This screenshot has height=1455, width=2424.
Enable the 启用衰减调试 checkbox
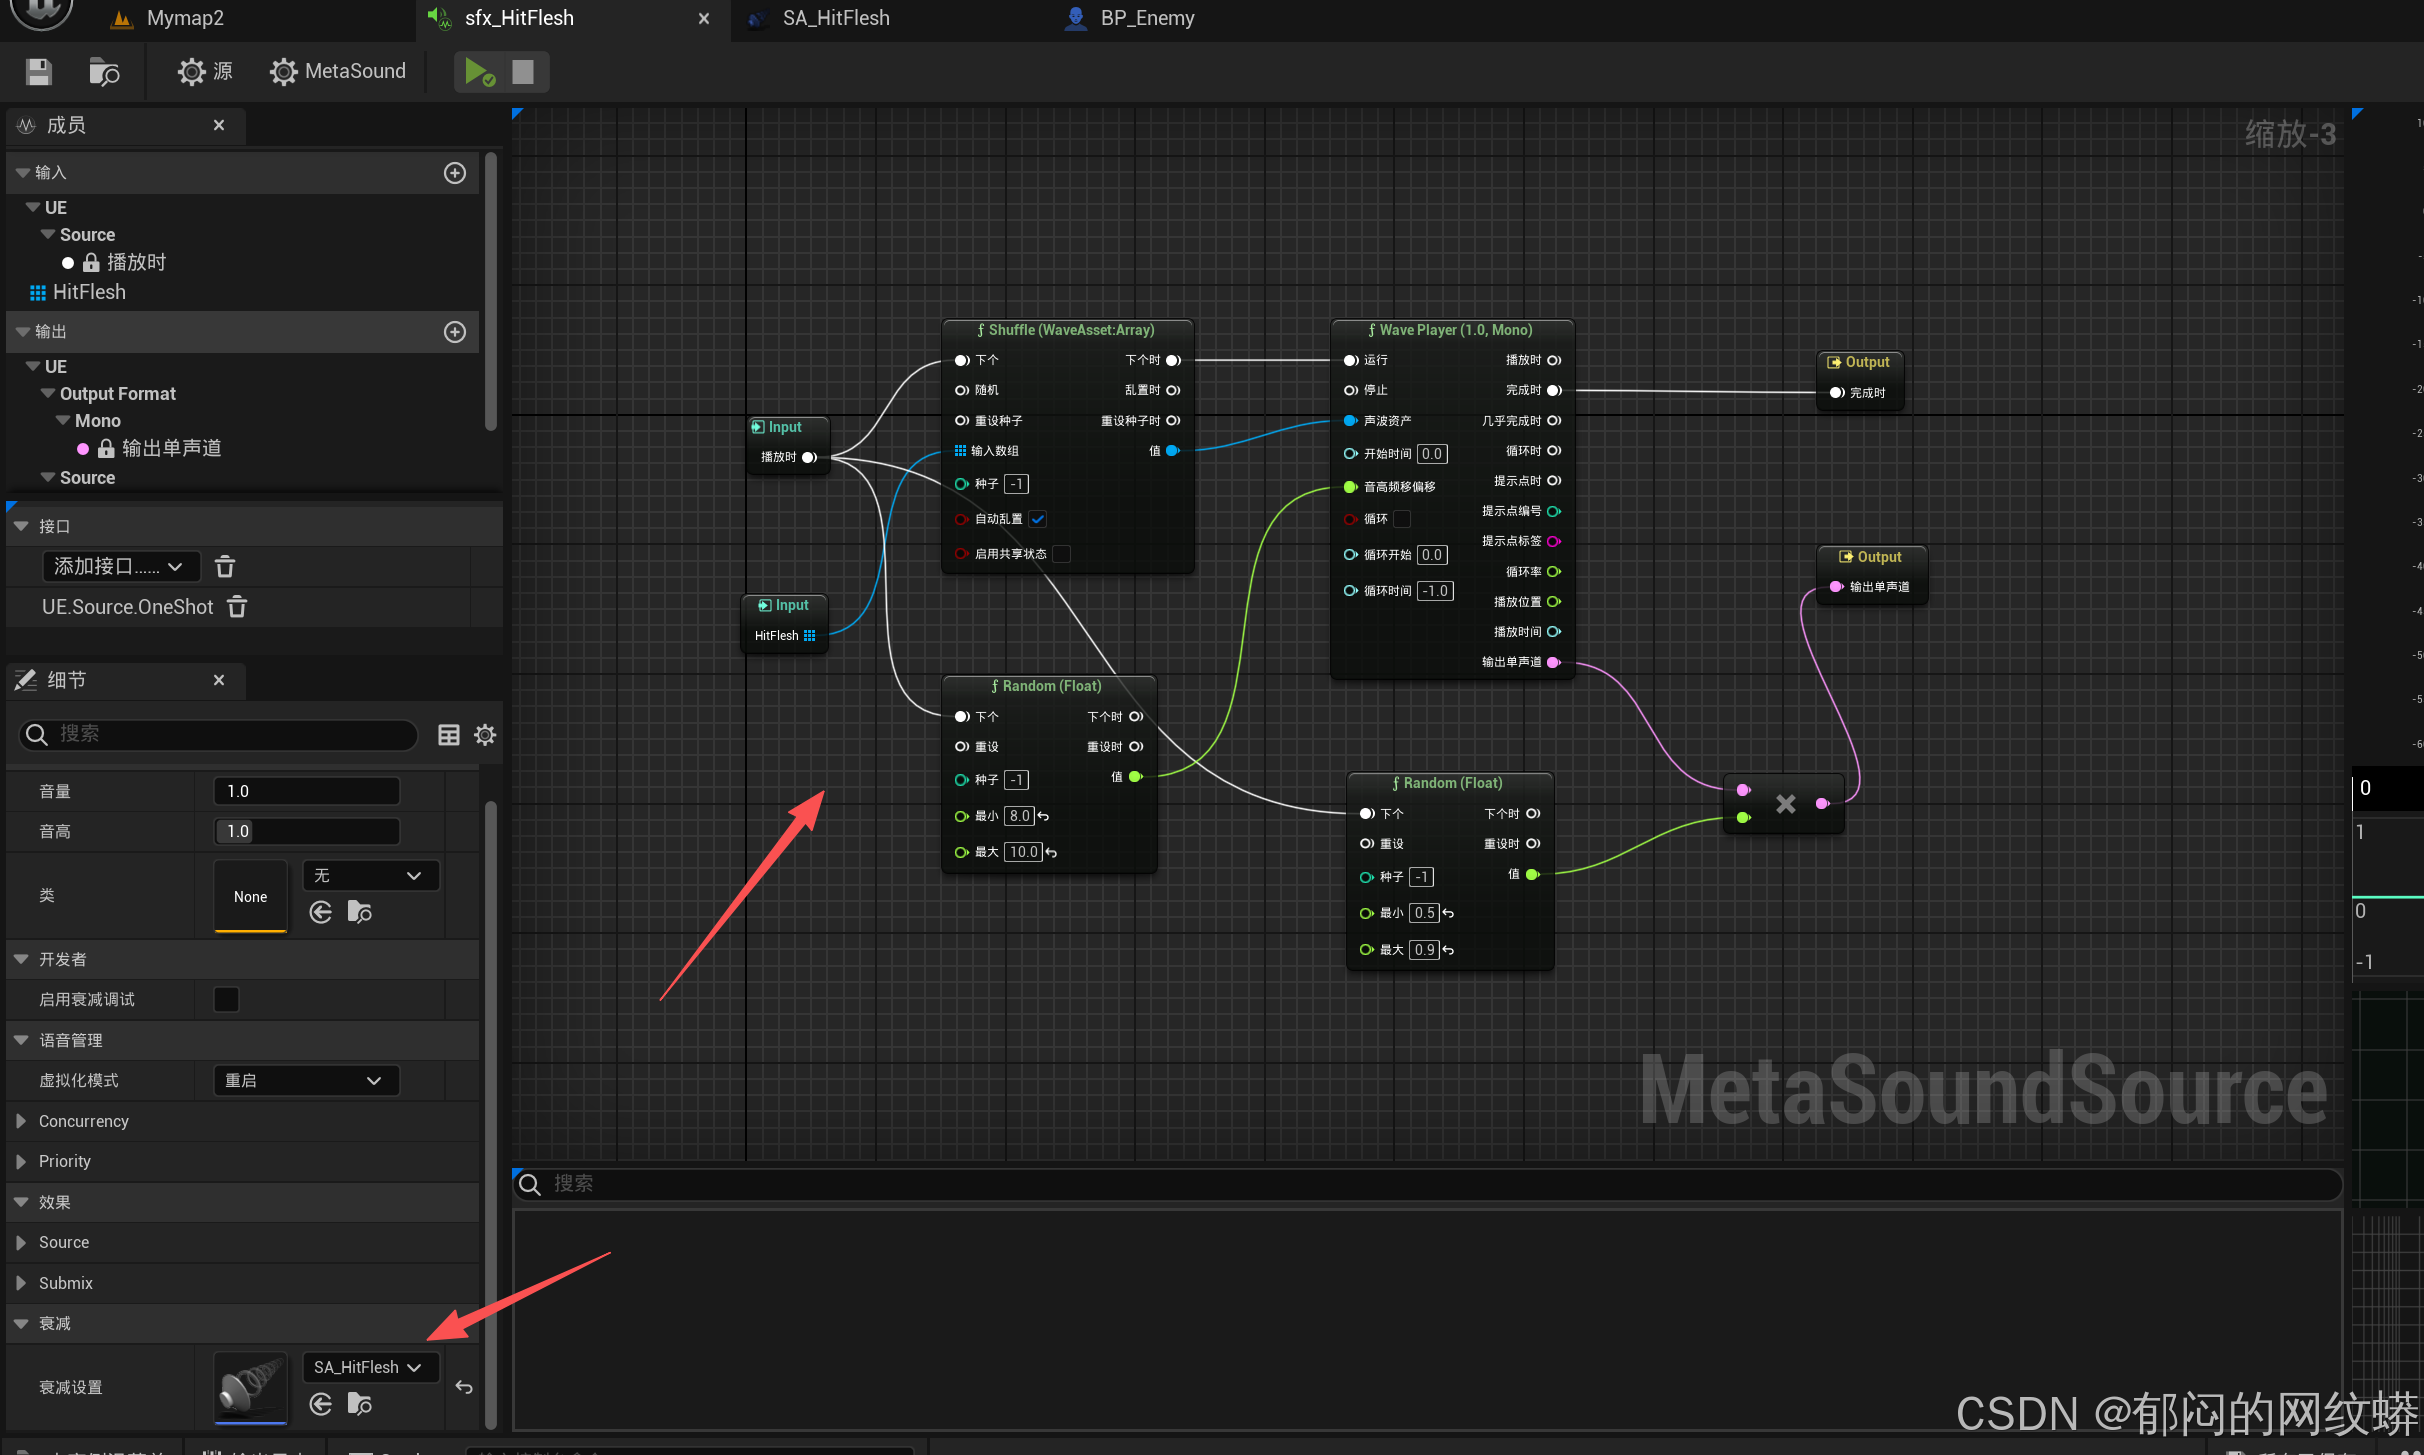point(227,999)
